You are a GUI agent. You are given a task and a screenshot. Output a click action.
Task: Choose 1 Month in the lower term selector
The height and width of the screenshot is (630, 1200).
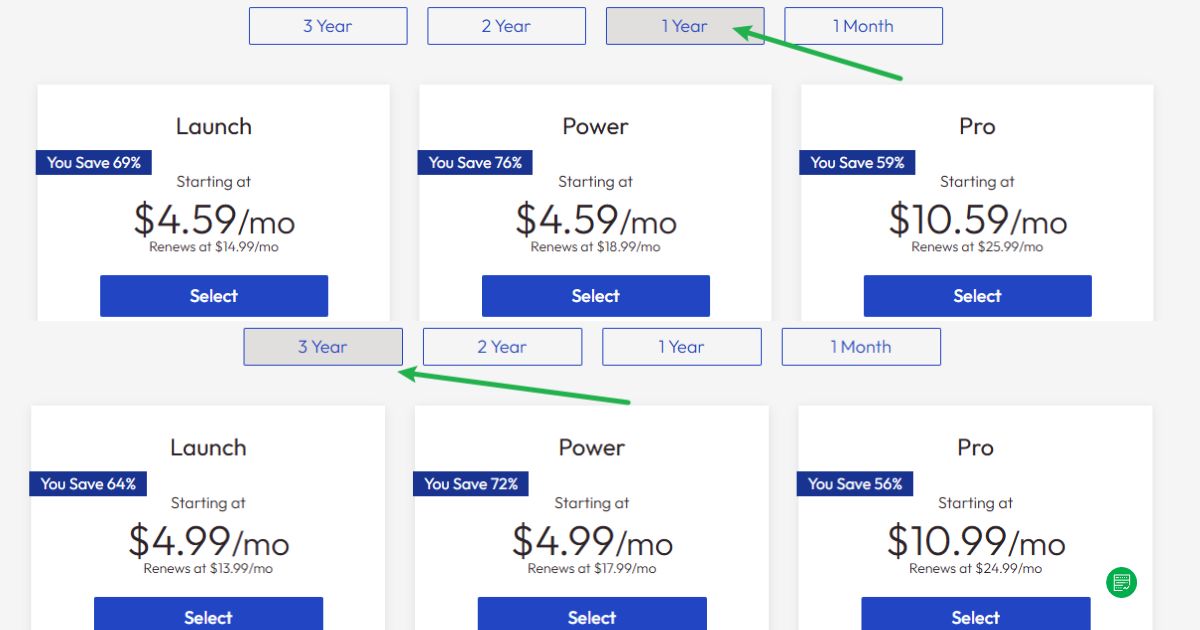[x=860, y=346]
